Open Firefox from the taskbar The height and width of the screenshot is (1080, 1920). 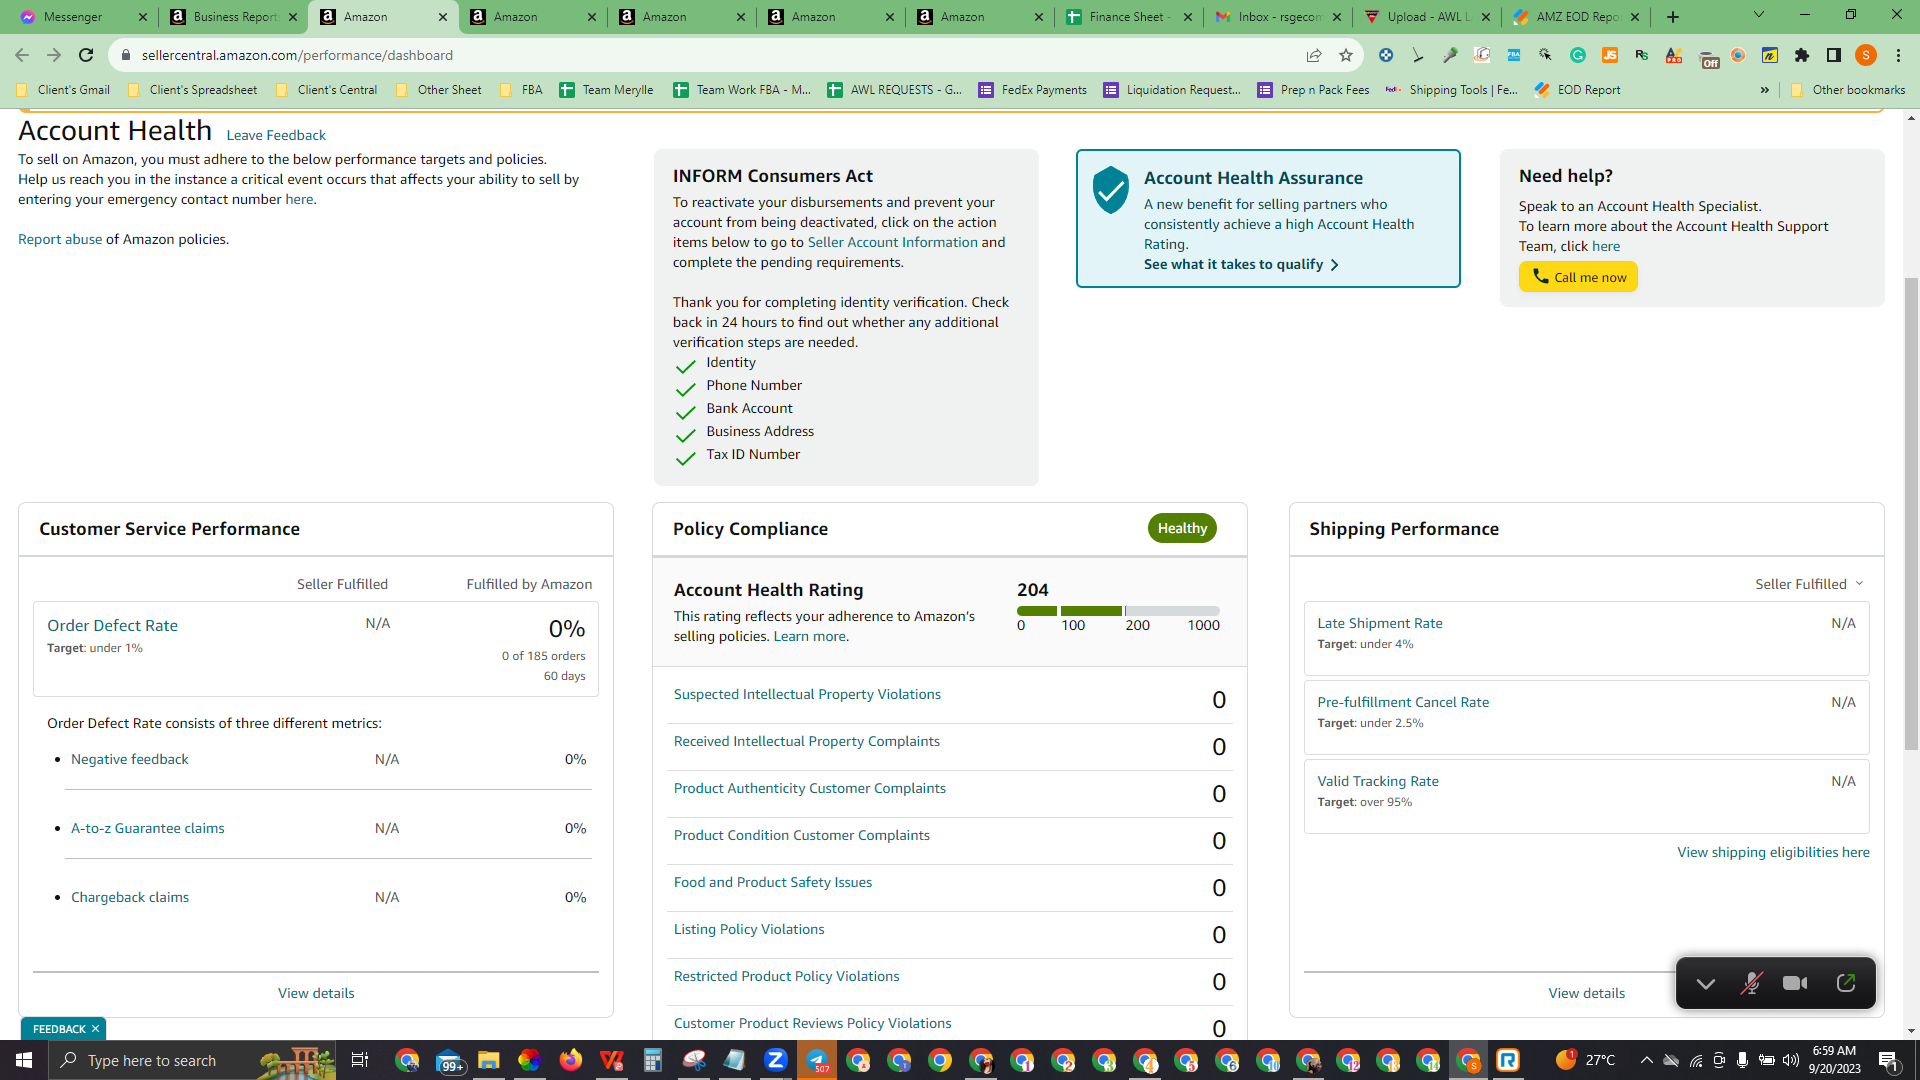571,1060
